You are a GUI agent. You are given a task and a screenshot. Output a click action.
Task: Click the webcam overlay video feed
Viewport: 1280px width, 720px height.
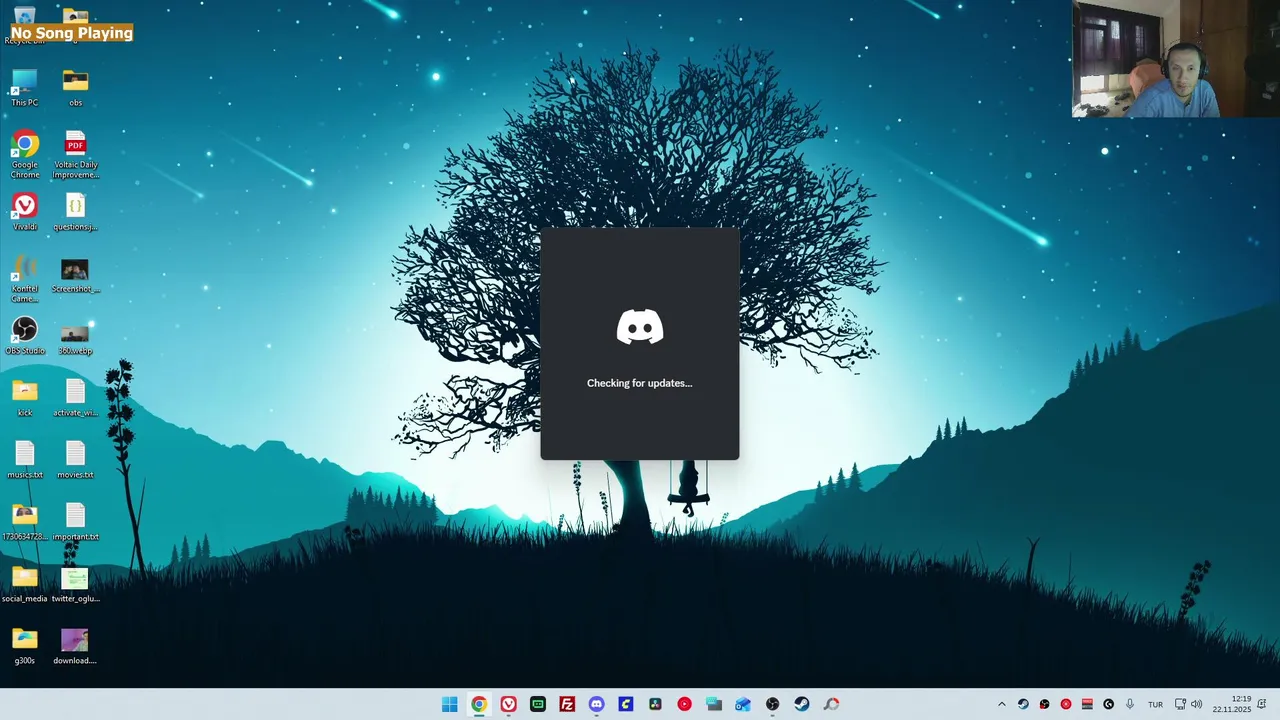click(1176, 59)
